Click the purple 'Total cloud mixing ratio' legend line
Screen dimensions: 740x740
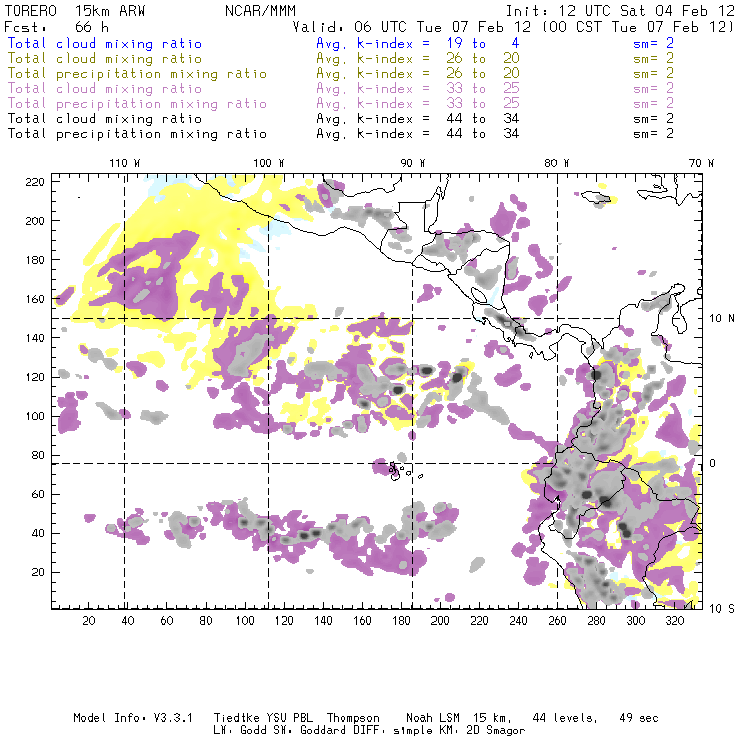(105, 89)
